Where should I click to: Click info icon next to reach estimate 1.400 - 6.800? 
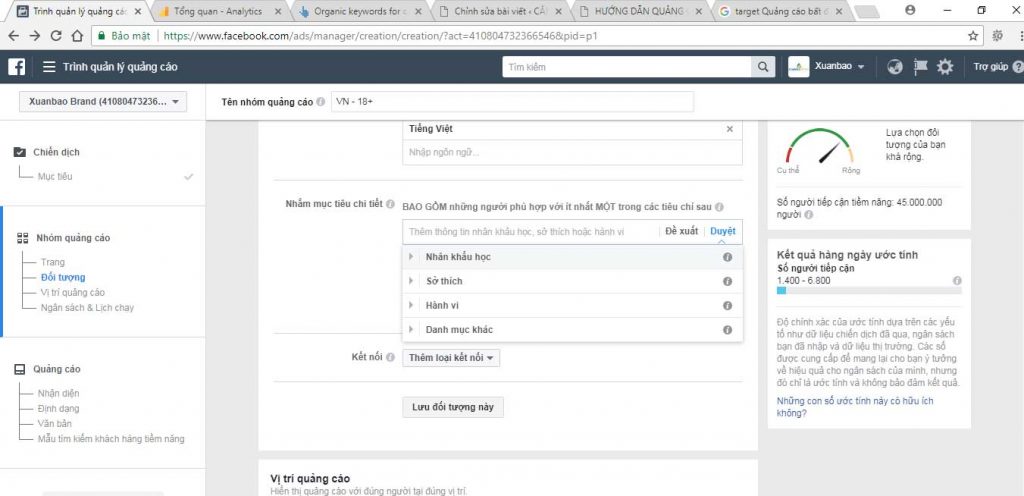click(x=957, y=281)
